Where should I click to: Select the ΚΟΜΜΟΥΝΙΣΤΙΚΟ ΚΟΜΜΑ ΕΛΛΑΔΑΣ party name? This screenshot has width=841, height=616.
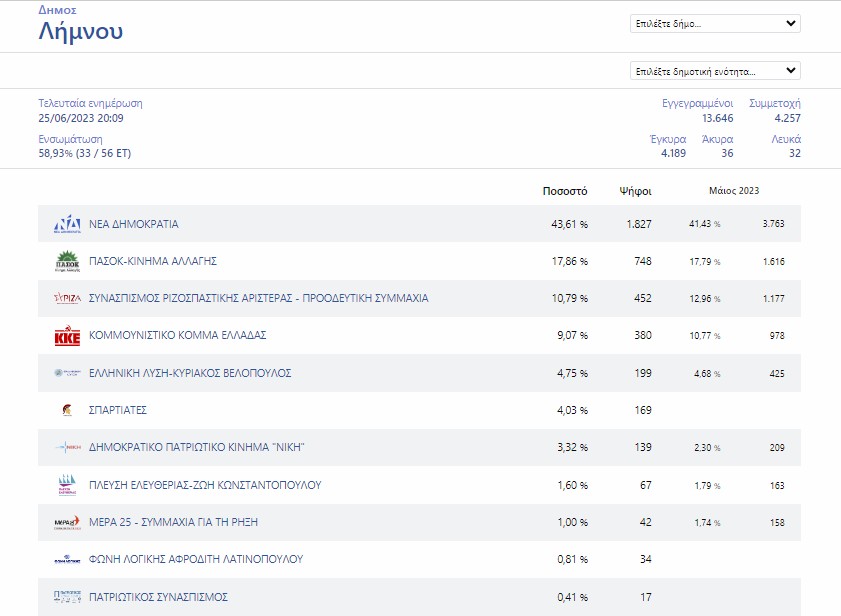pyautogui.click(x=178, y=336)
